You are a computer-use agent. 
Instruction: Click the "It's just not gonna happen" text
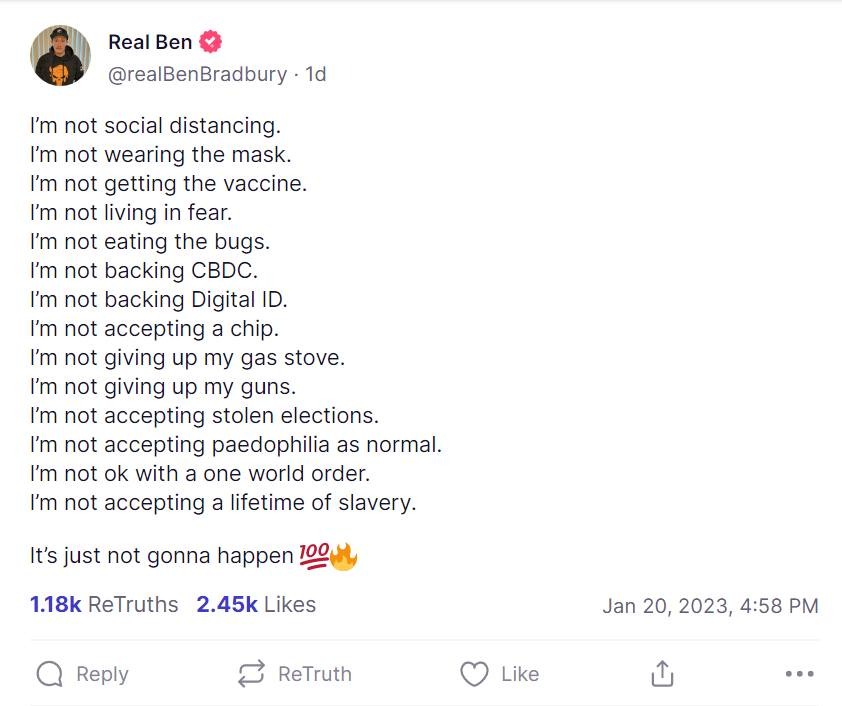(161, 556)
